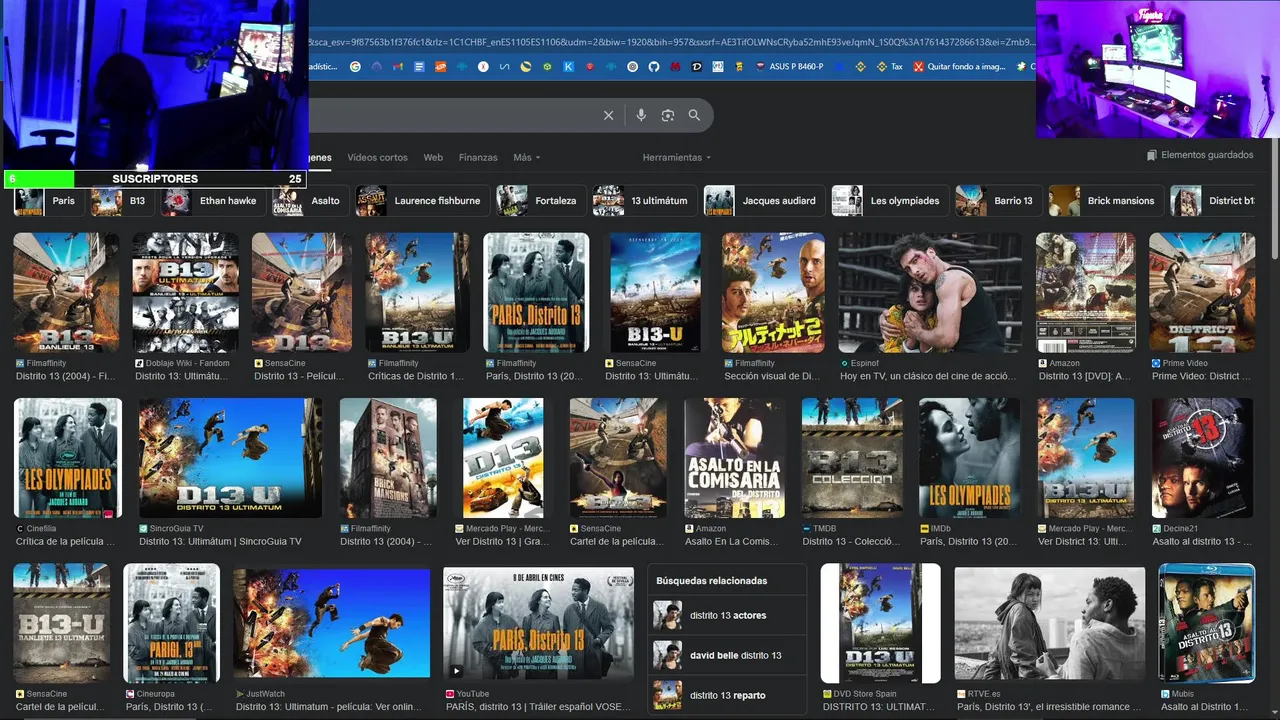Open the Les Olympiades Cinefilia poster thumbnail
This screenshot has height=720, width=1280.
tap(67, 458)
